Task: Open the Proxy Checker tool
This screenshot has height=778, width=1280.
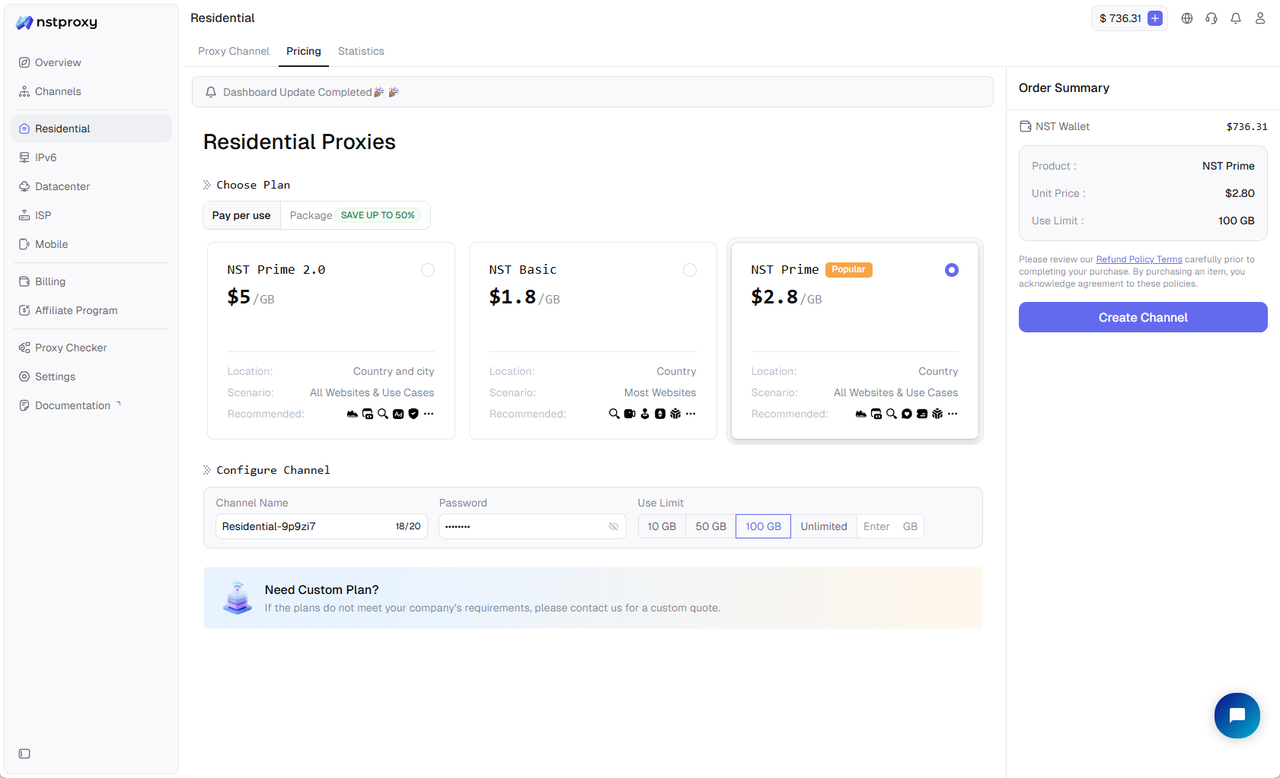Action: 70,347
